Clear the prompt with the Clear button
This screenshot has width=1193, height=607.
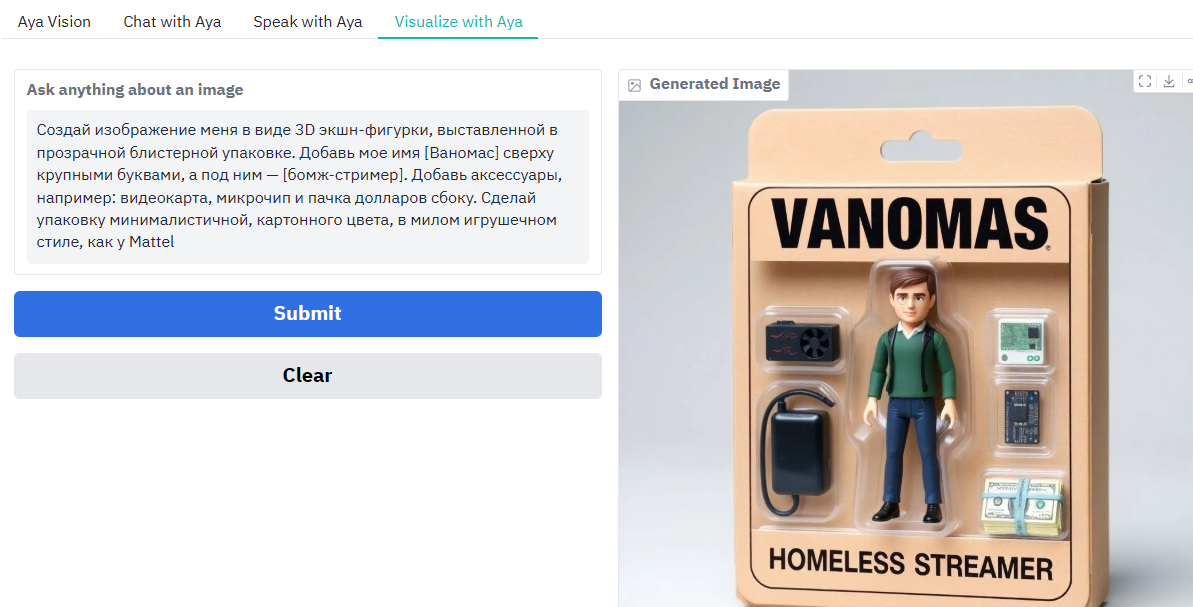(307, 376)
